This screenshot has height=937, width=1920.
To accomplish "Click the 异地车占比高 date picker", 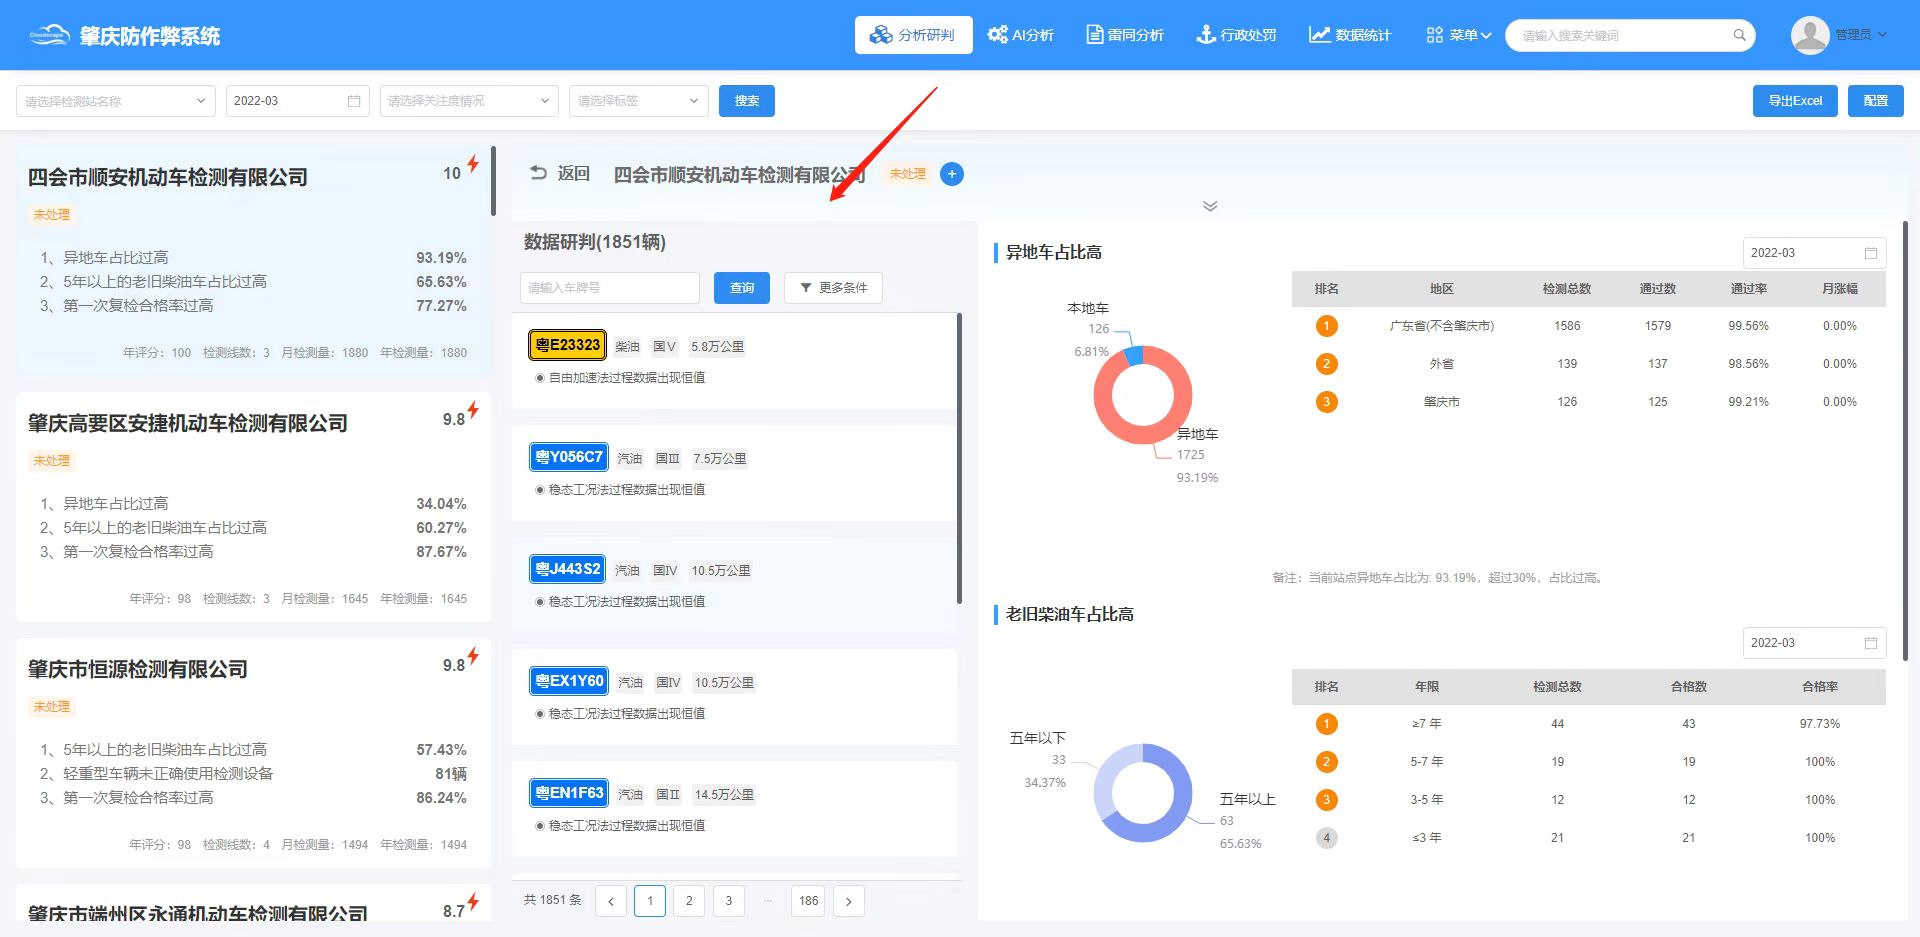I will [1814, 253].
